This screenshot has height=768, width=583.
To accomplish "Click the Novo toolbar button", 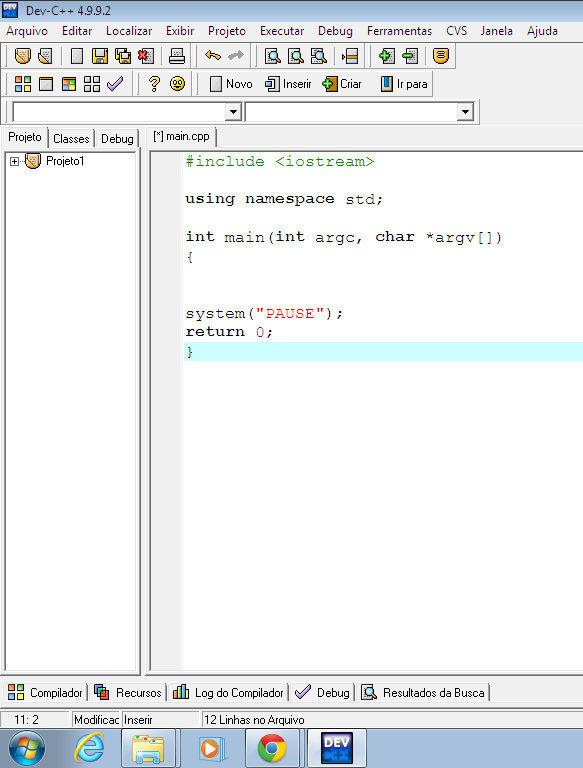I will click(231, 84).
